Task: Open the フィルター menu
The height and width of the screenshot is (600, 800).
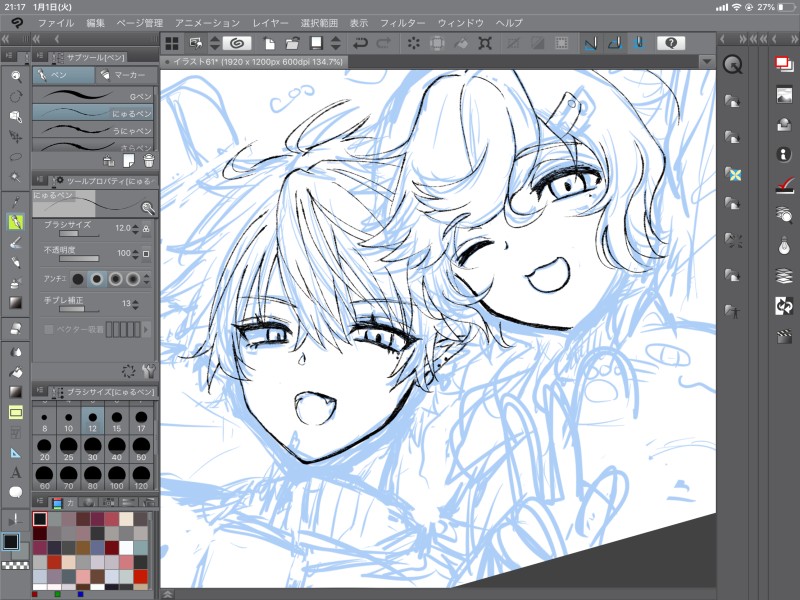Action: [x=403, y=23]
